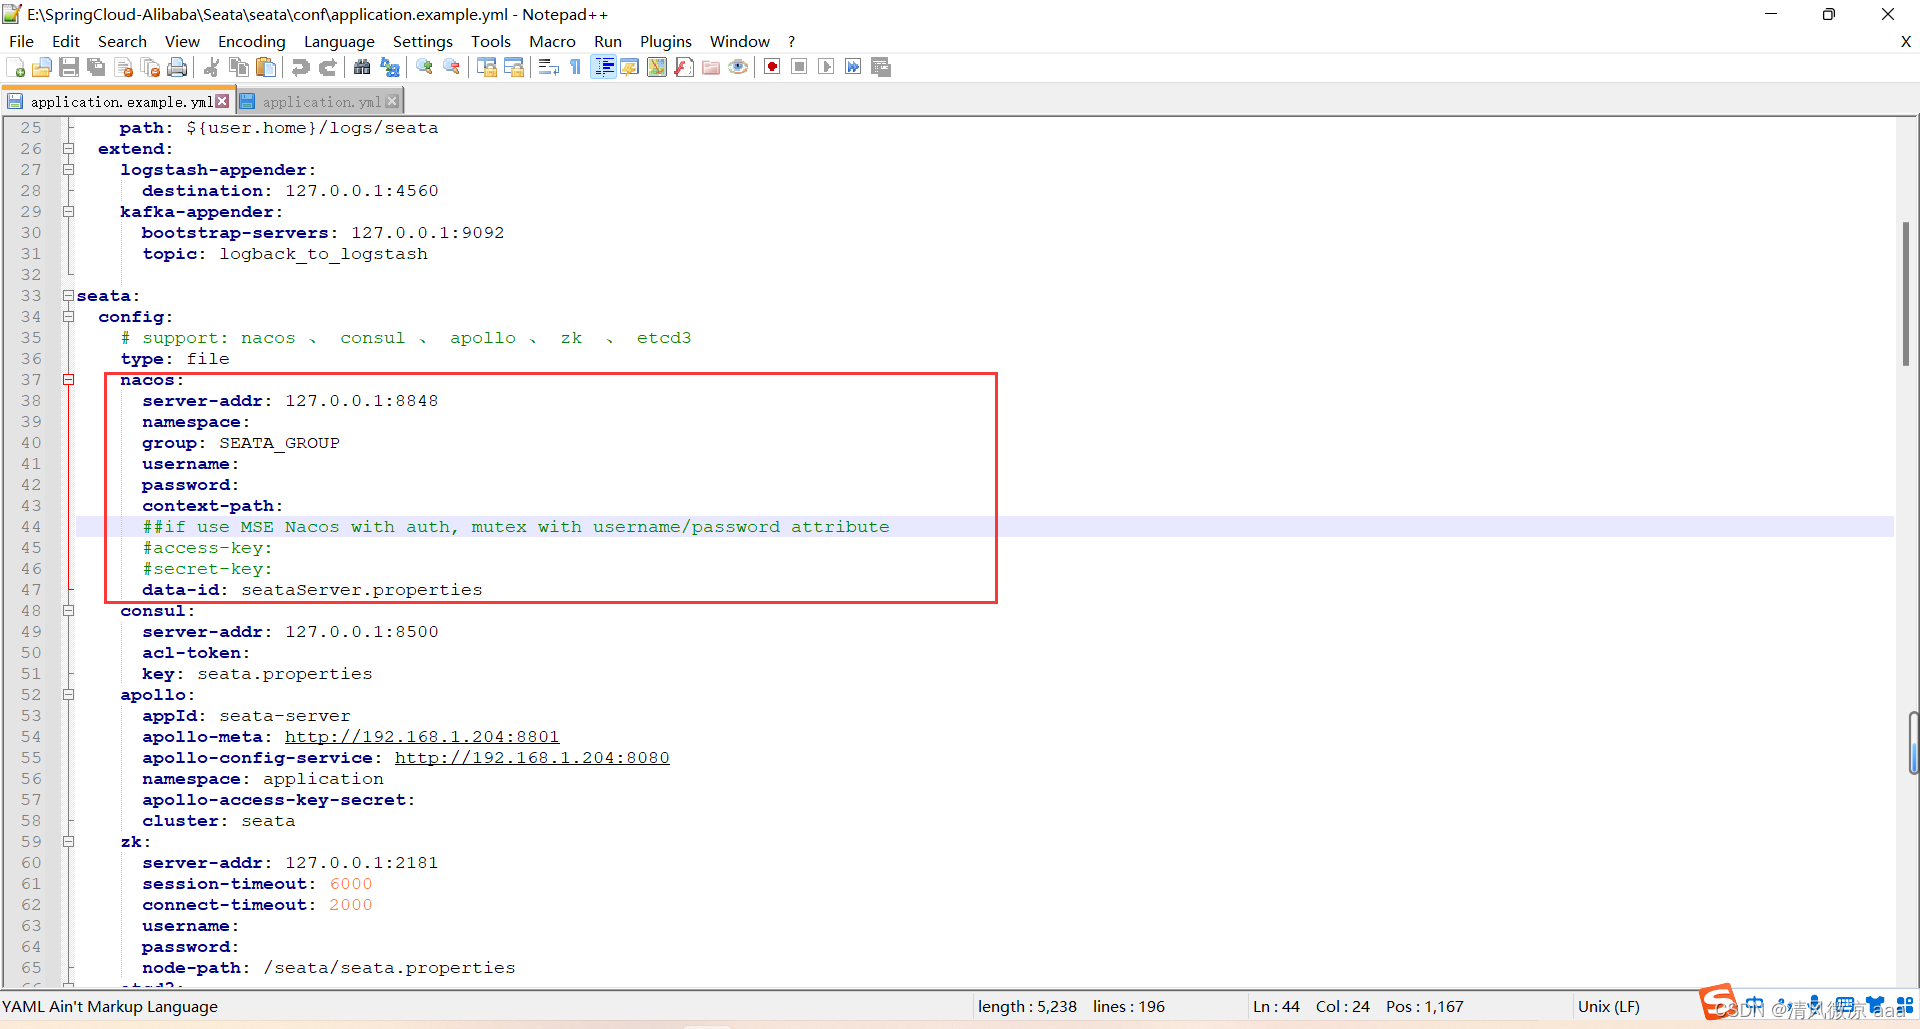This screenshot has height=1029, width=1920.
Task: Collapse the consul block fold marker
Action: (x=69, y=611)
